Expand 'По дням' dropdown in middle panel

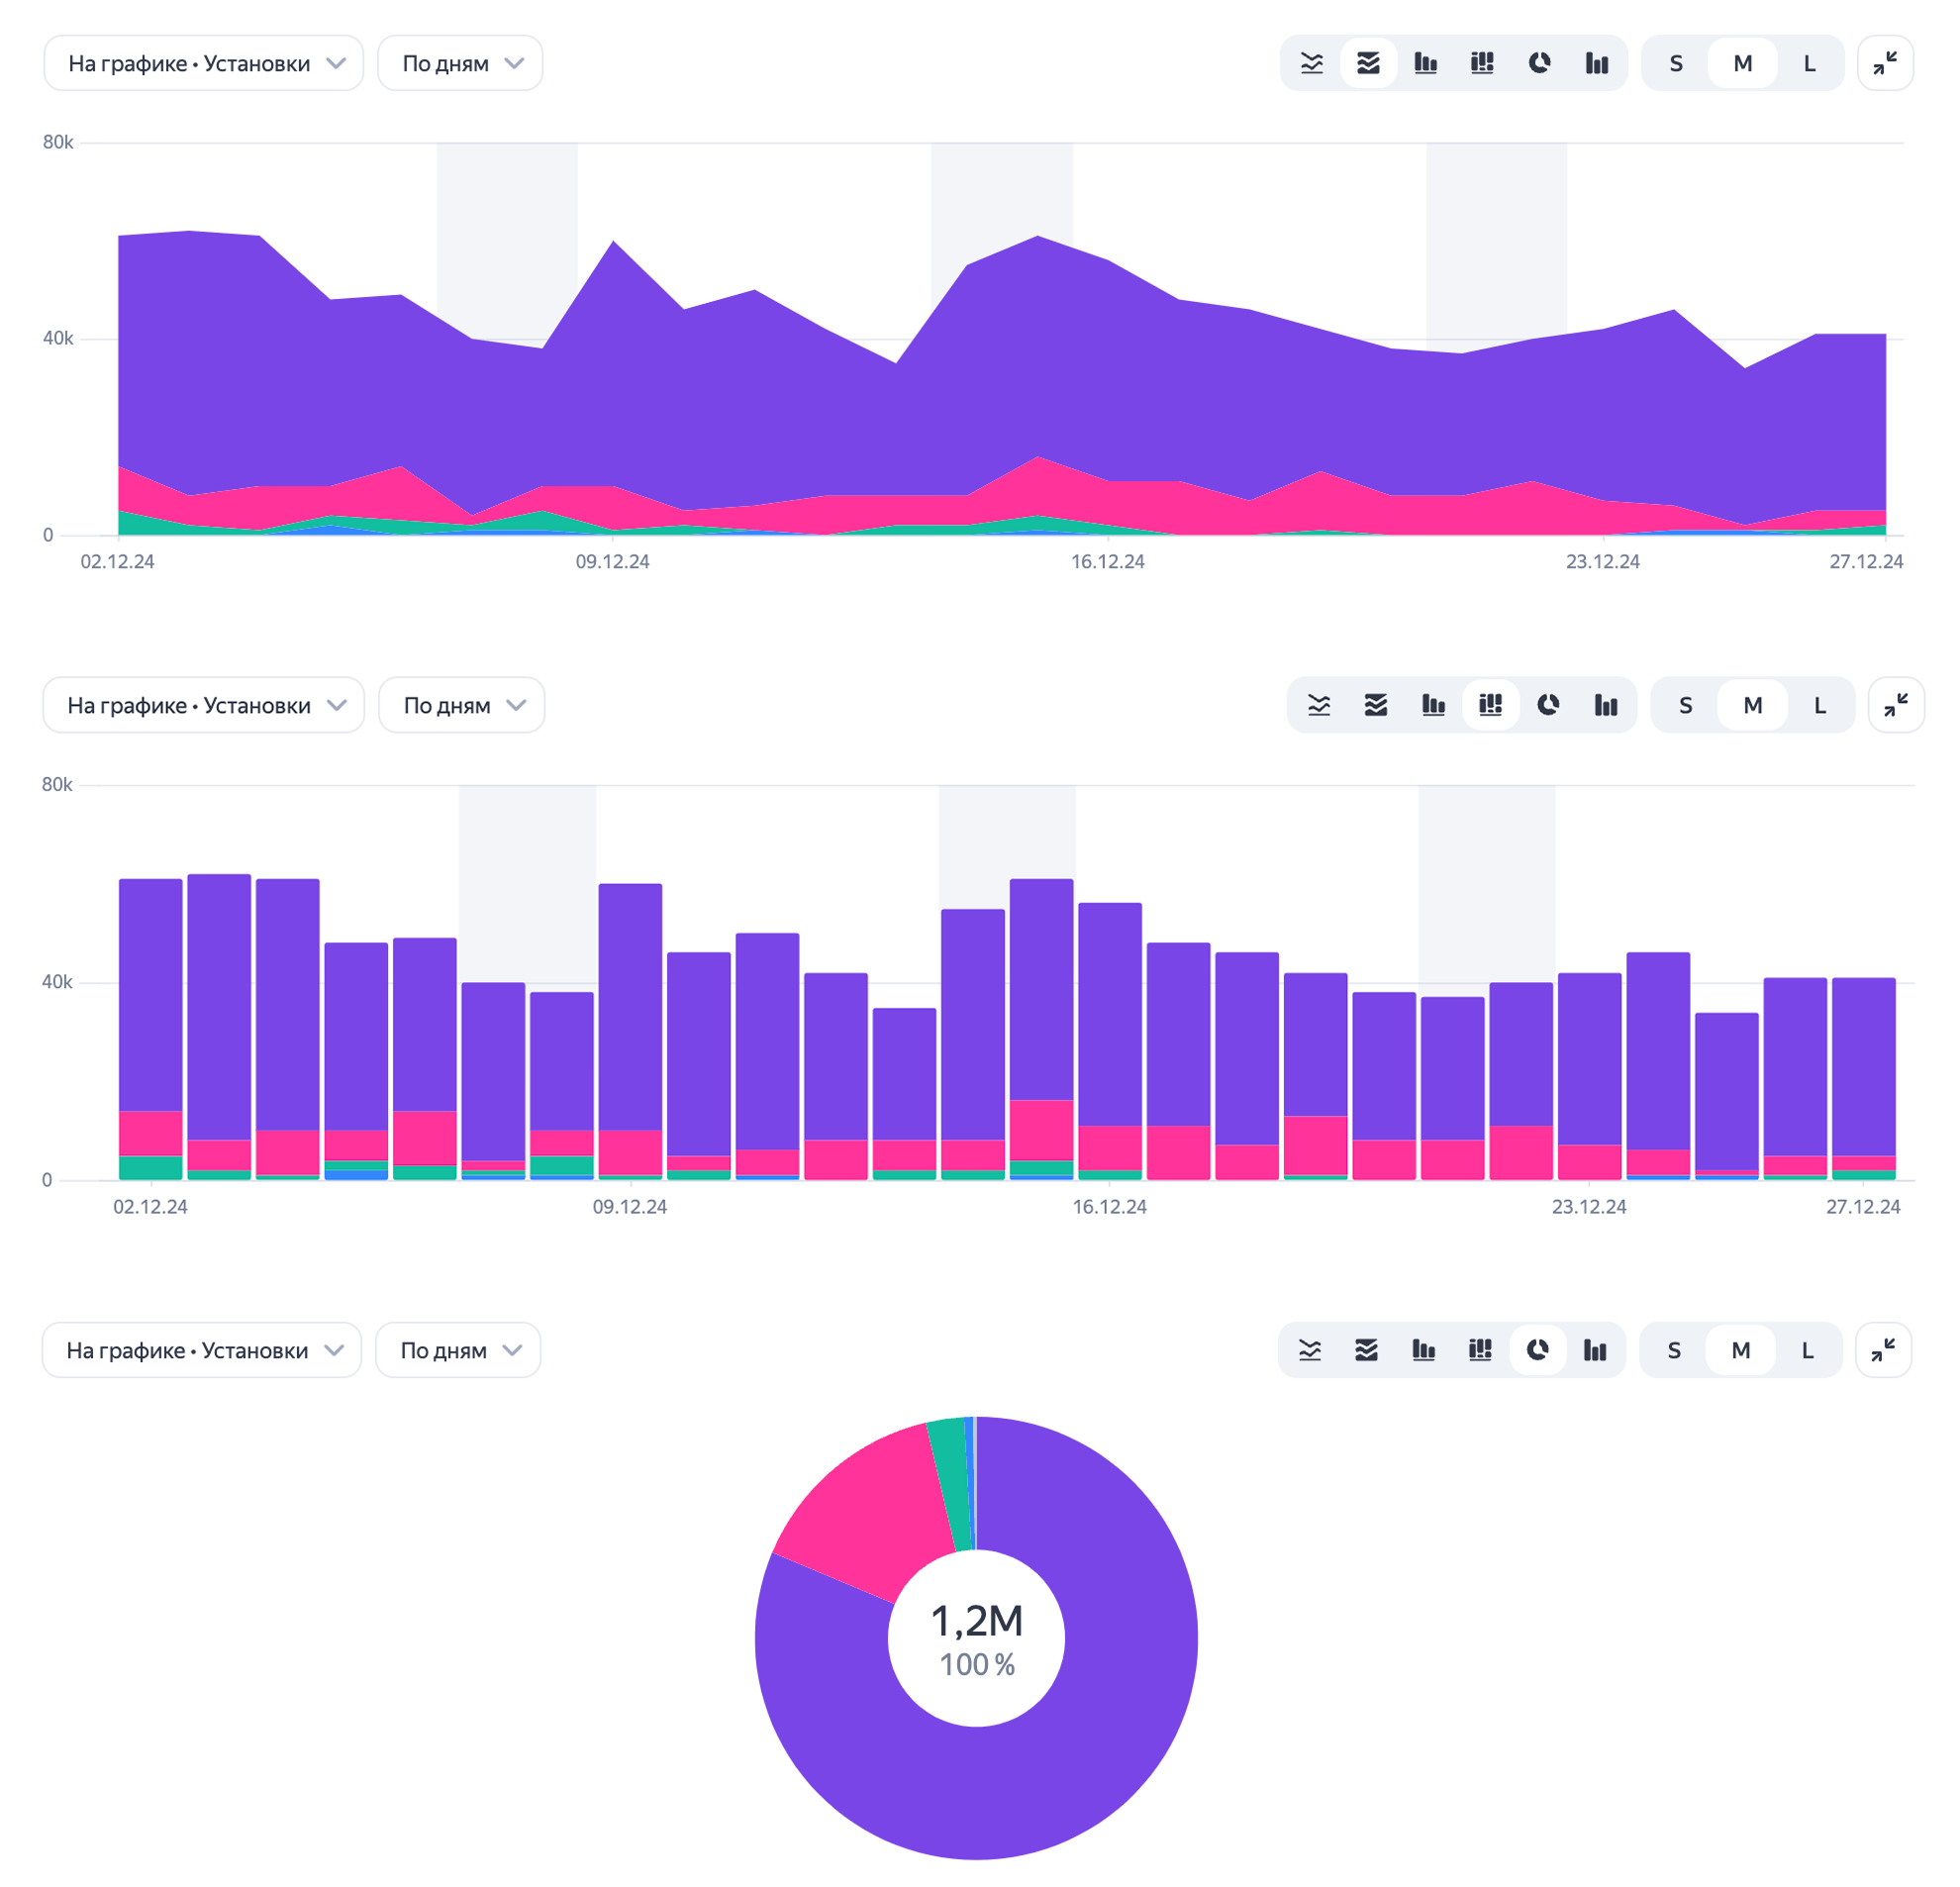[x=461, y=705]
